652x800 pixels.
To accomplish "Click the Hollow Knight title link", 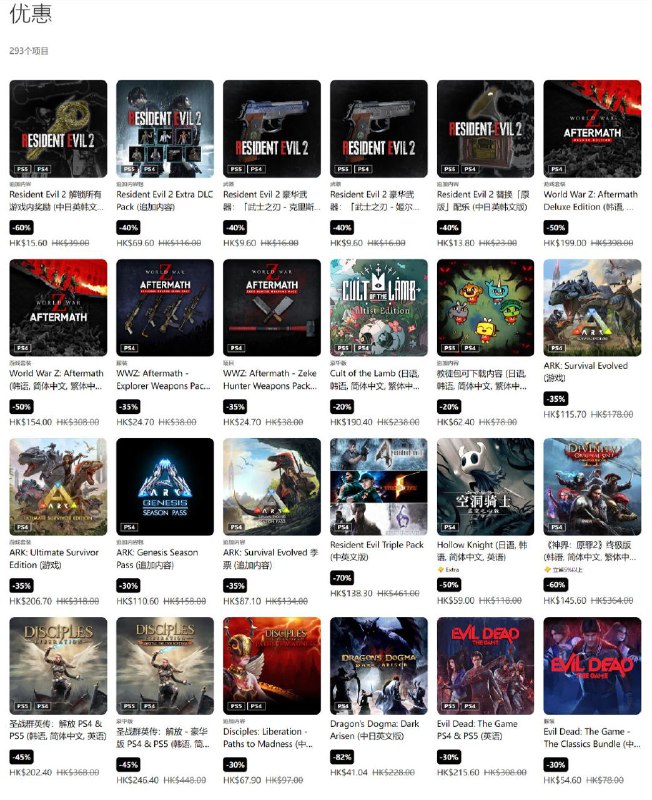I will pos(482,551).
